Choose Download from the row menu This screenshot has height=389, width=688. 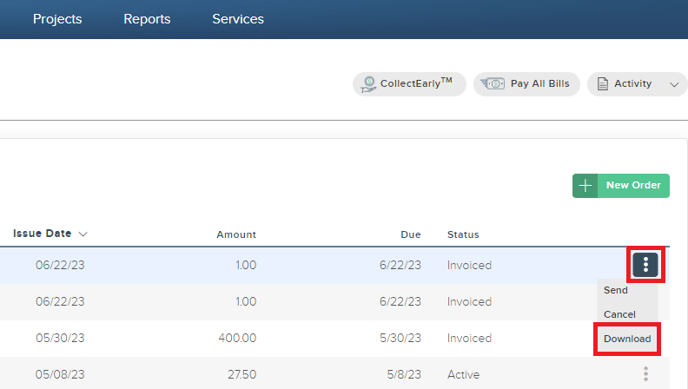point(627,339)
